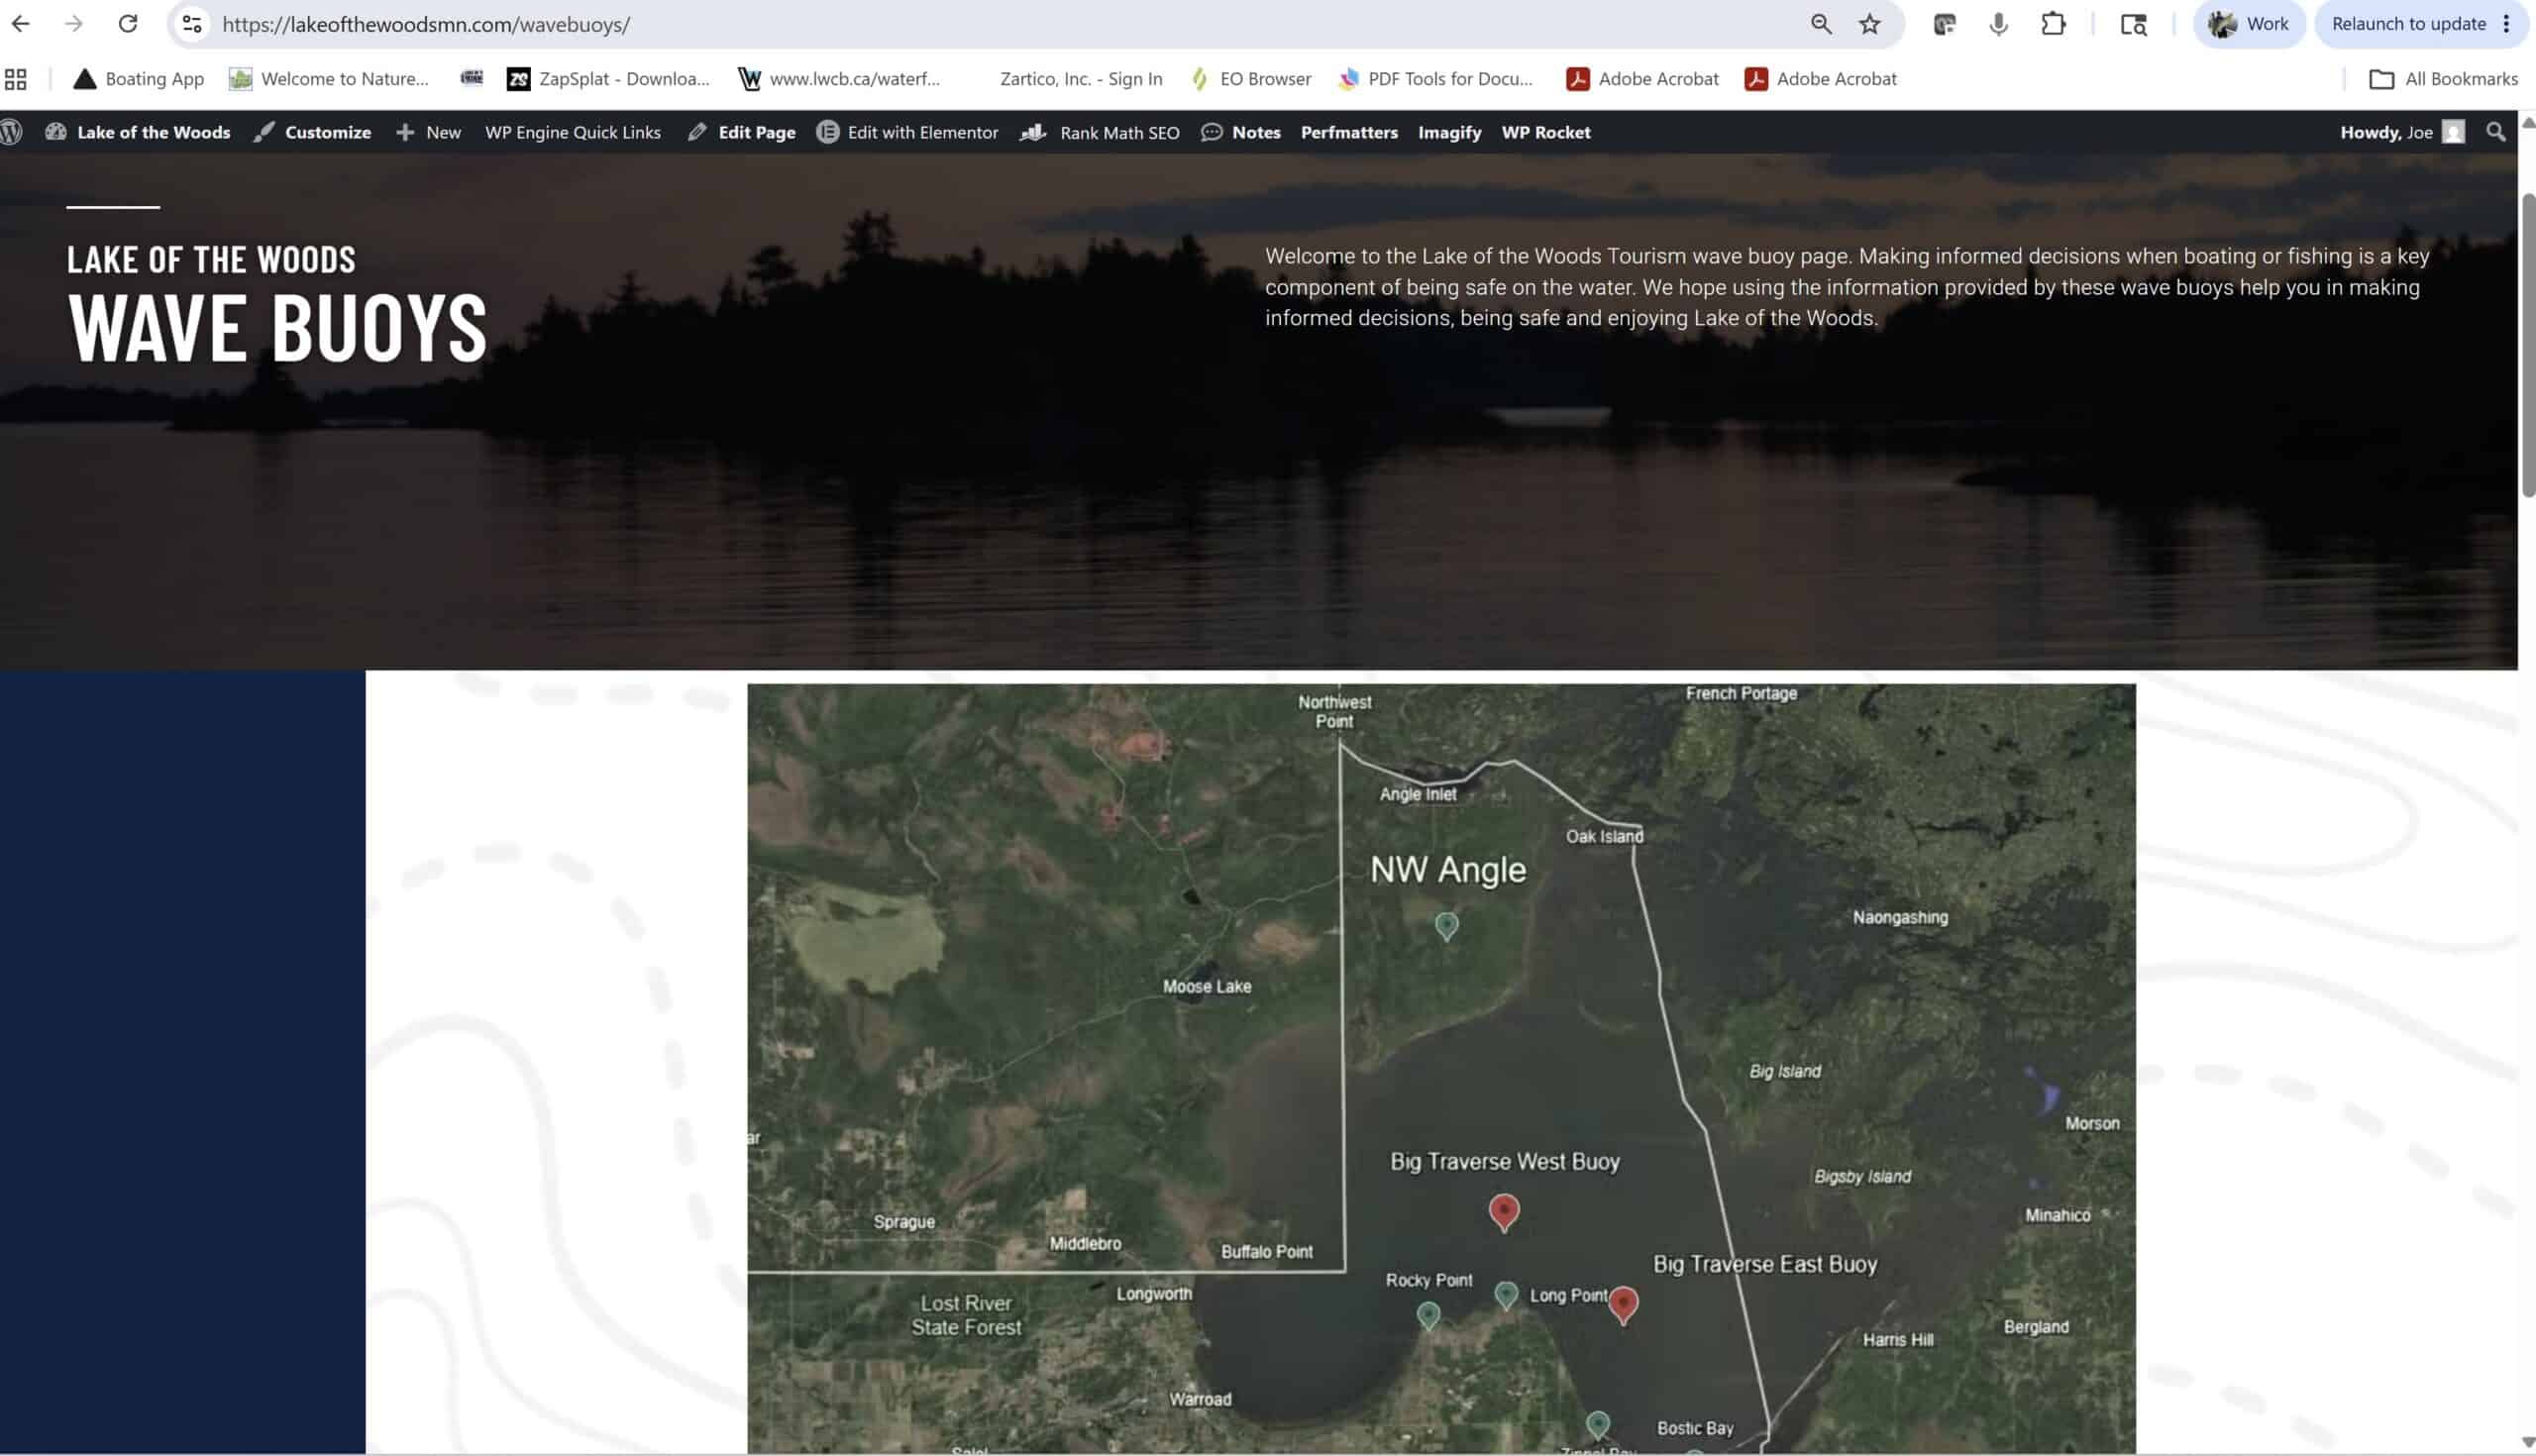Reload the wave buoys page
The height and width of the screenshot is (1456, 2536).
pos(128,24)
